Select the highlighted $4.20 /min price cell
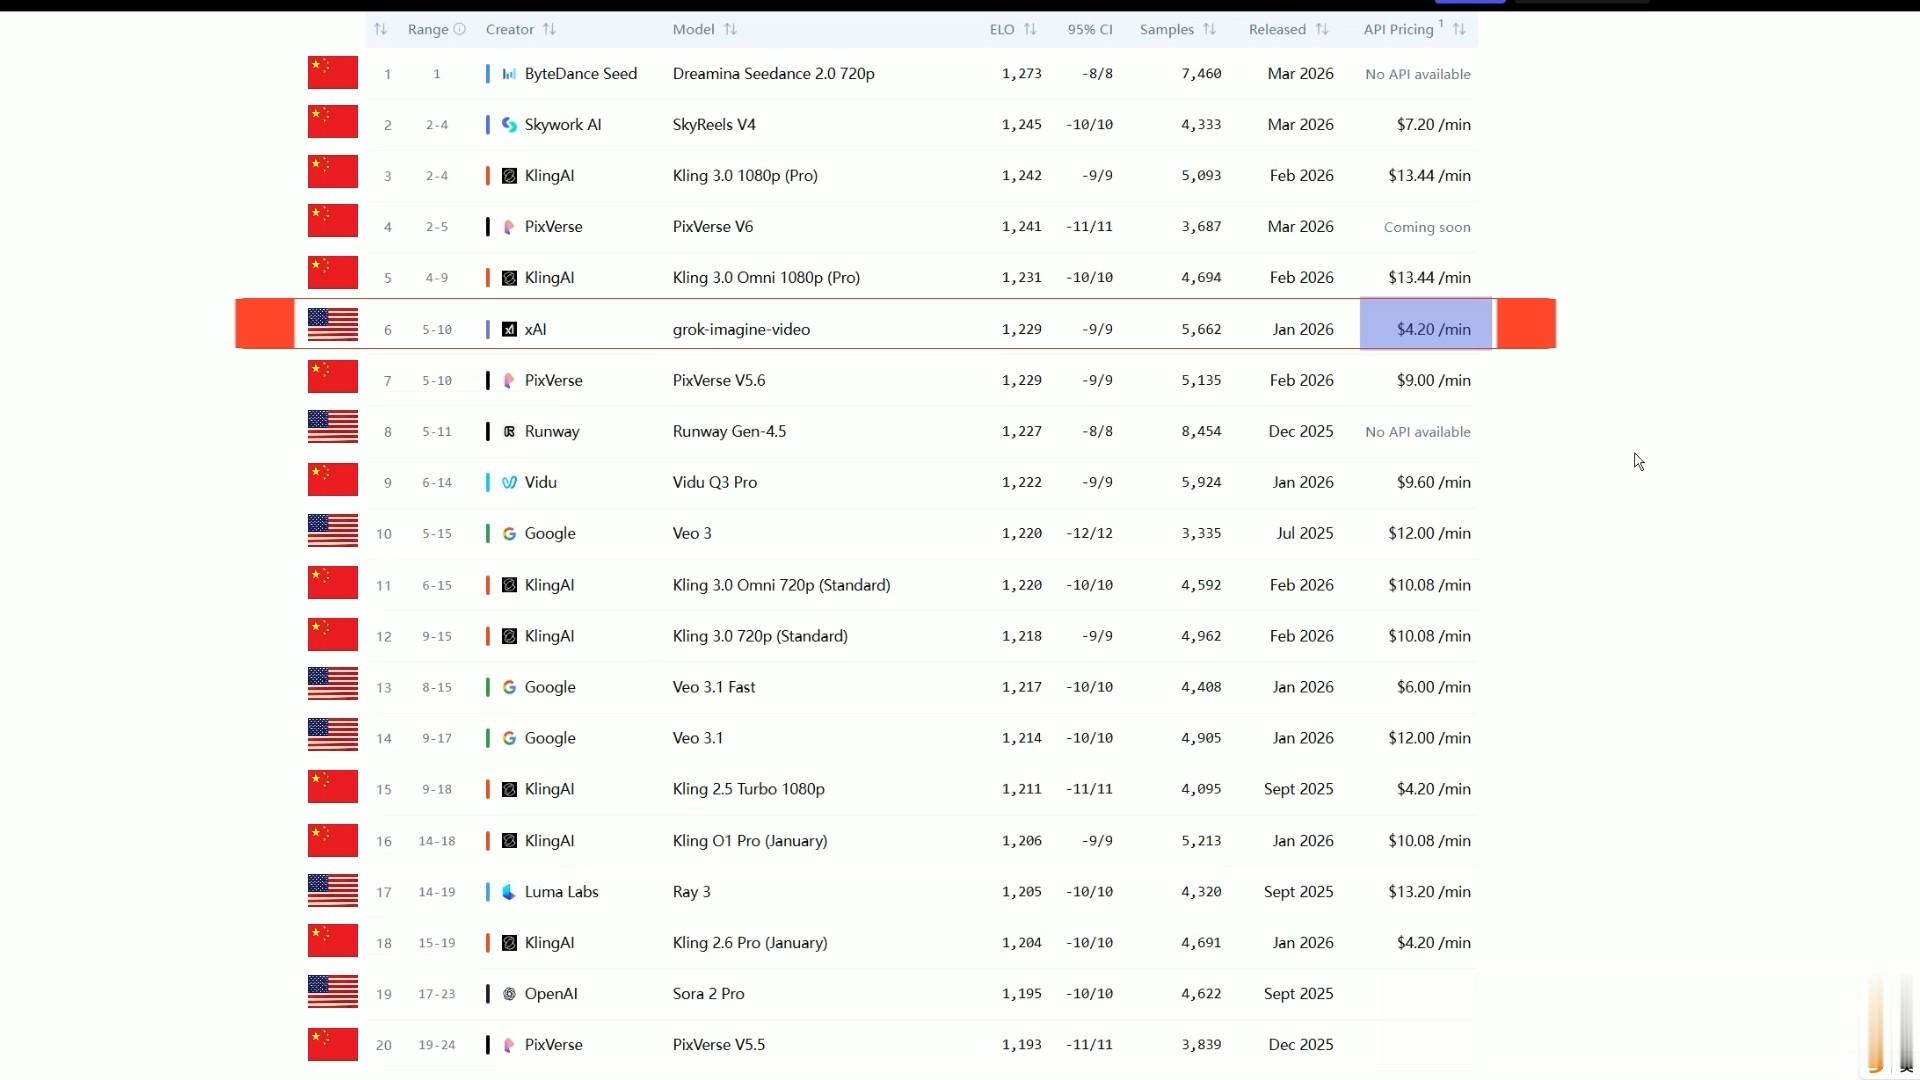The image size is (1920, 1080). pyautogui.click(x=1426, y=325)
